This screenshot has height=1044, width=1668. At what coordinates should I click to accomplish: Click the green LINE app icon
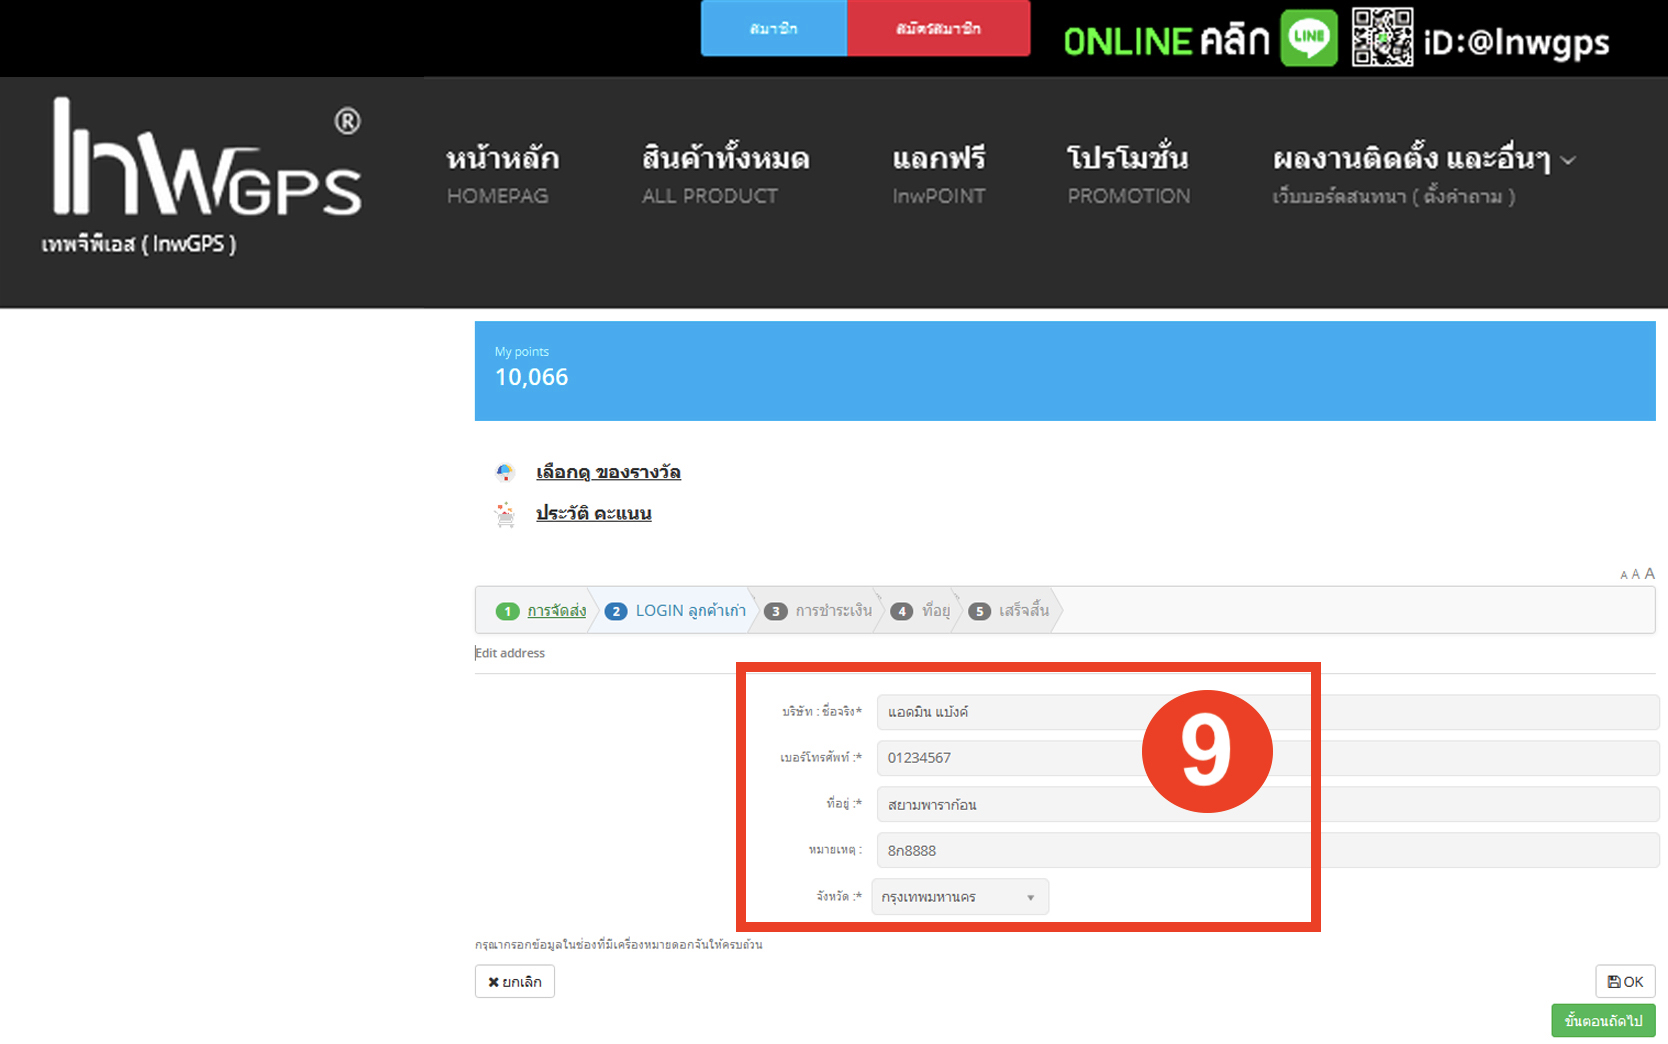1309,38
